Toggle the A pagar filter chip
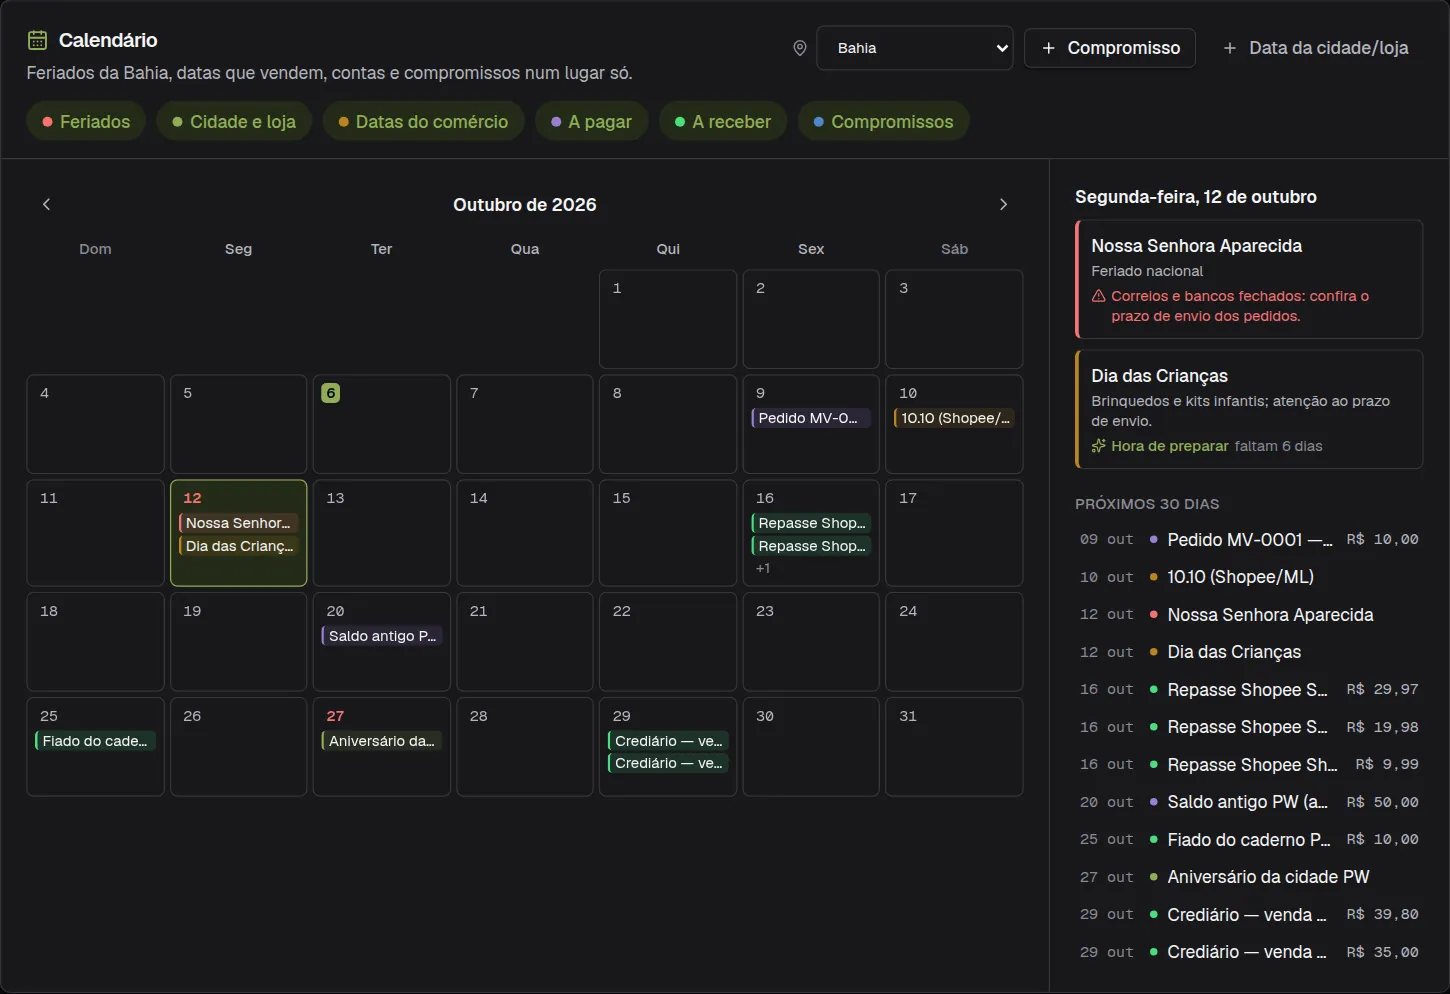1450x994 pixels. click(591, 121)
